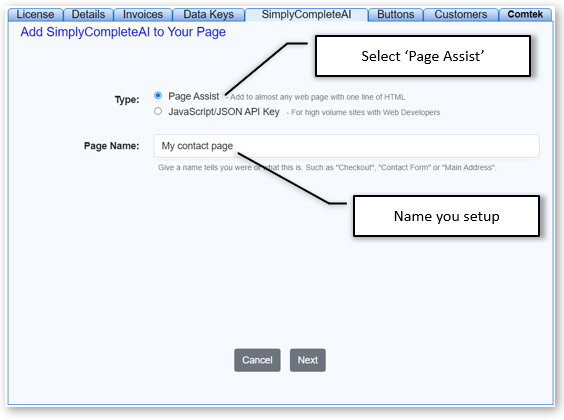Open the Customers tab
The width and height of the screenshot is (564, 420).
(461, 14)
